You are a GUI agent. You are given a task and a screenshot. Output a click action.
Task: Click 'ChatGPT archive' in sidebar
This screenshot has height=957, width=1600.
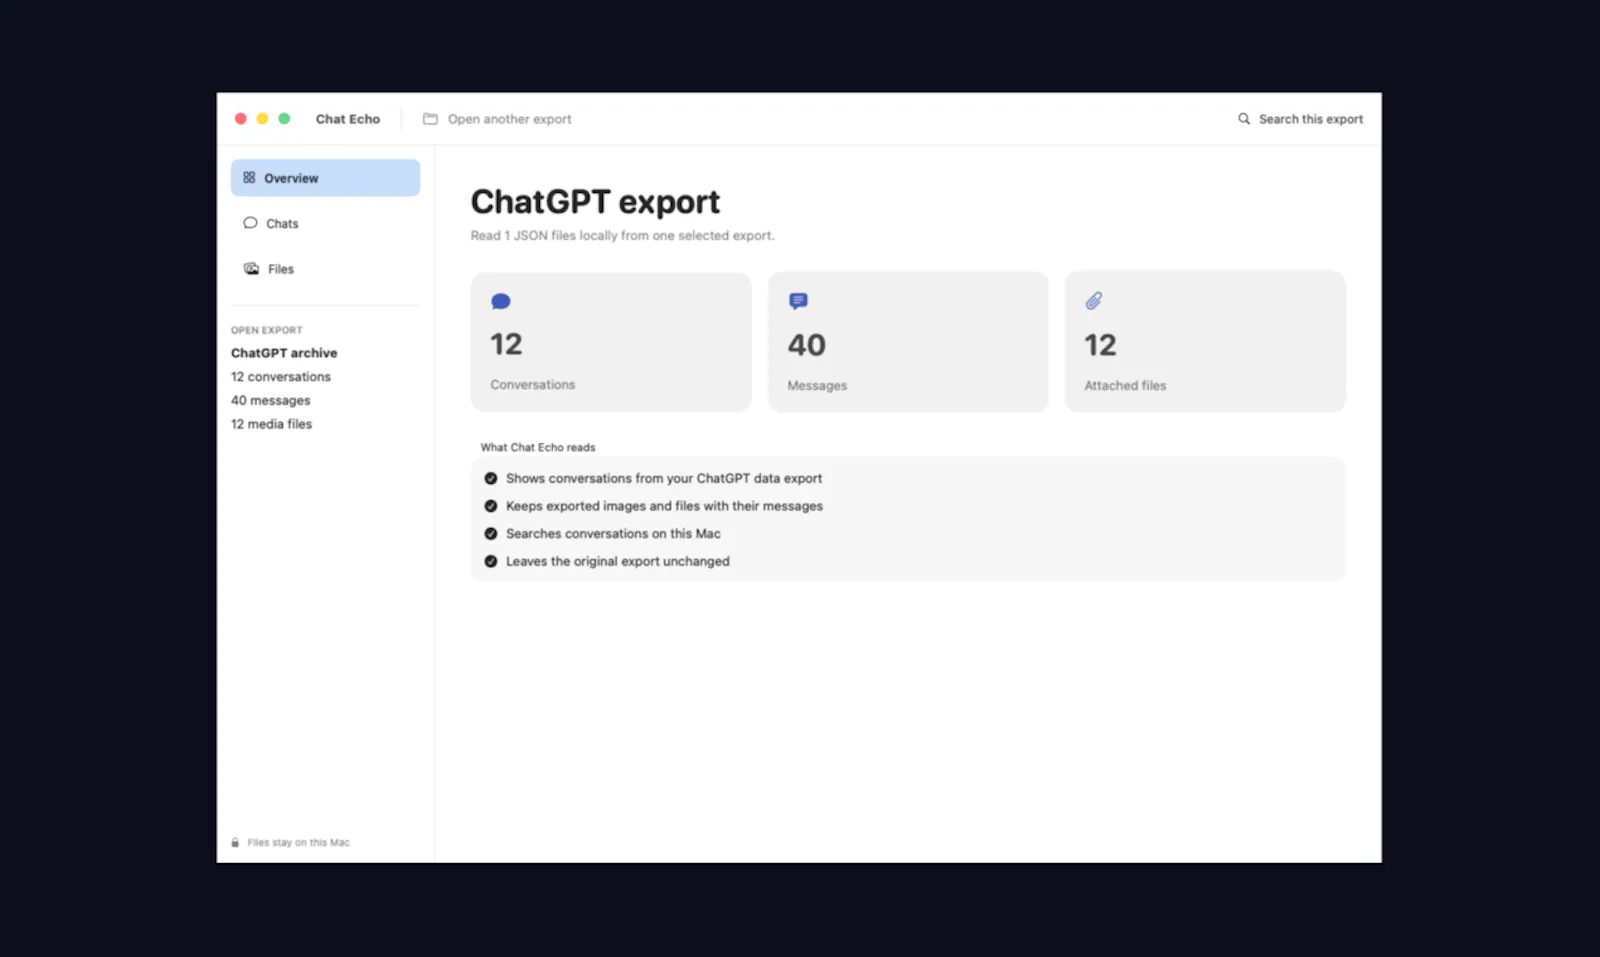(284, 353)
